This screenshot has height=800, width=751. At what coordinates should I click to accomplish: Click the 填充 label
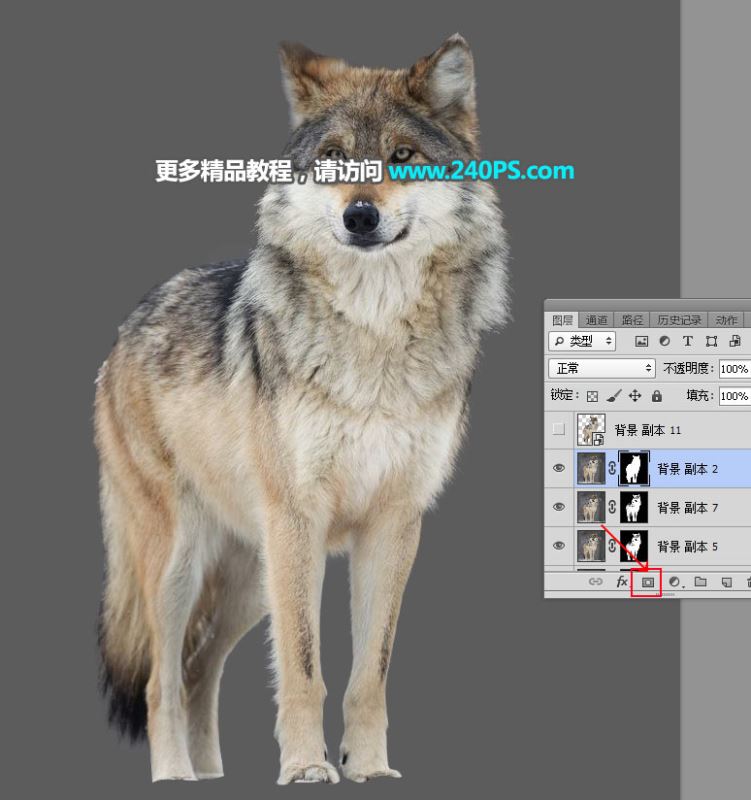tap(699, 395)
